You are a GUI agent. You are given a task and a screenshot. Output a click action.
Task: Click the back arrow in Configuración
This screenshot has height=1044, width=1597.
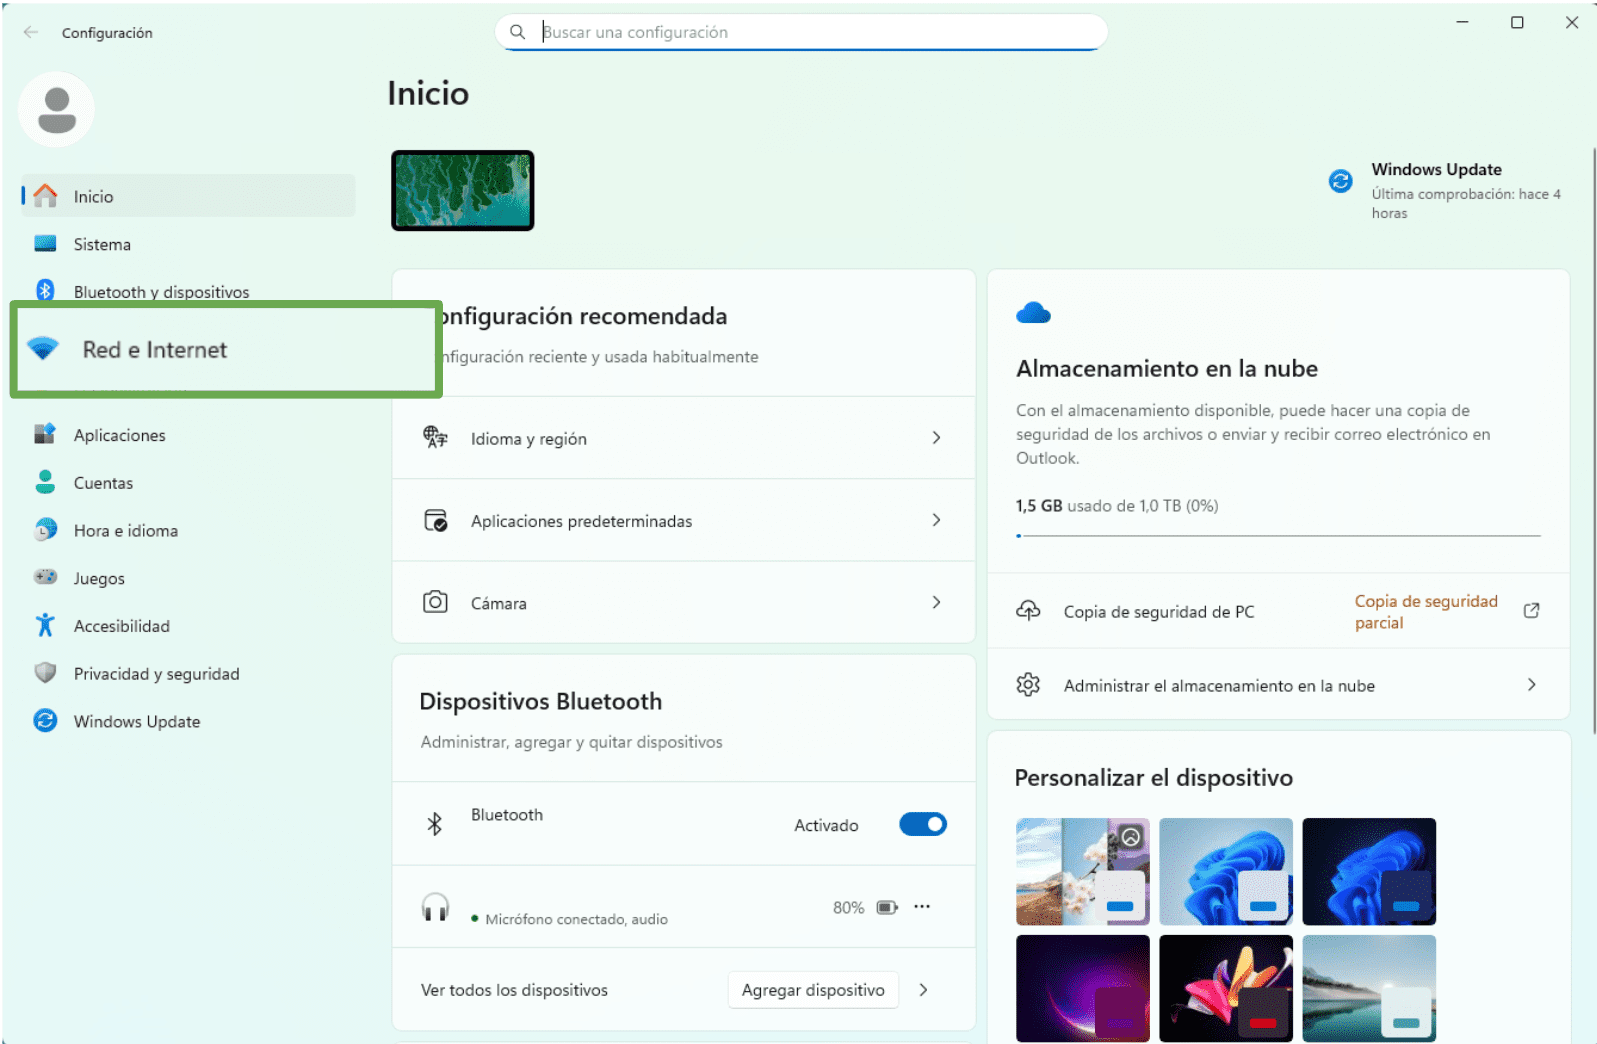31,32
